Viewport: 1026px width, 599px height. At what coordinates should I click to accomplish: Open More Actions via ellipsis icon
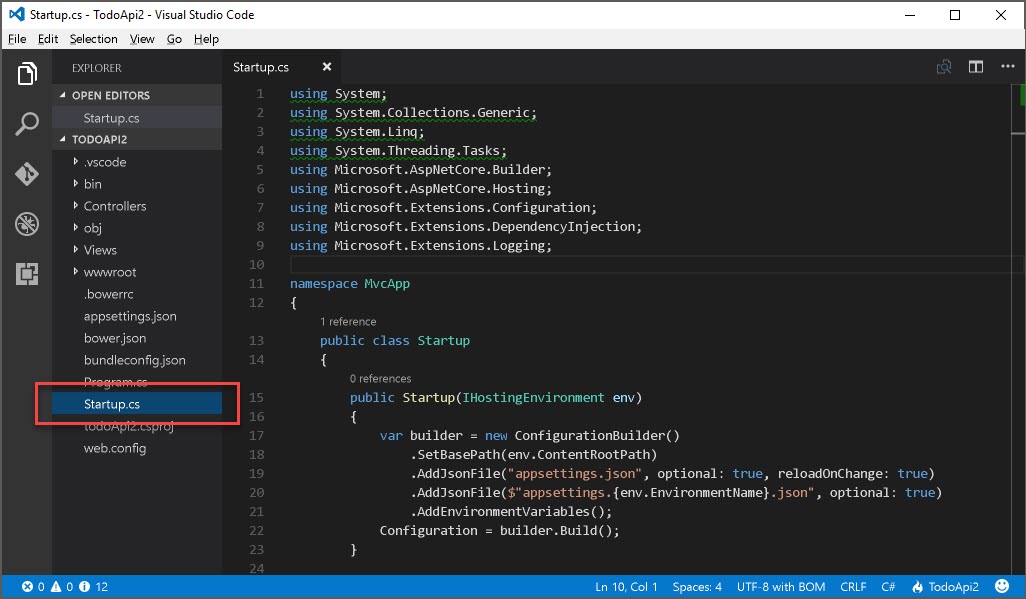coord(1007,66)
